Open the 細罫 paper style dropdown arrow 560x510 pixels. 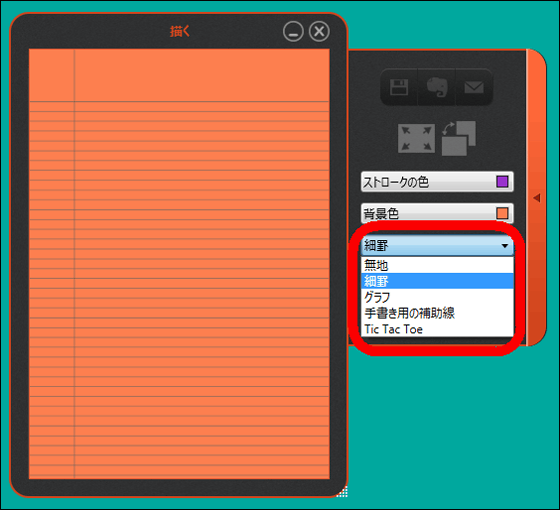(x=505, y=246)
